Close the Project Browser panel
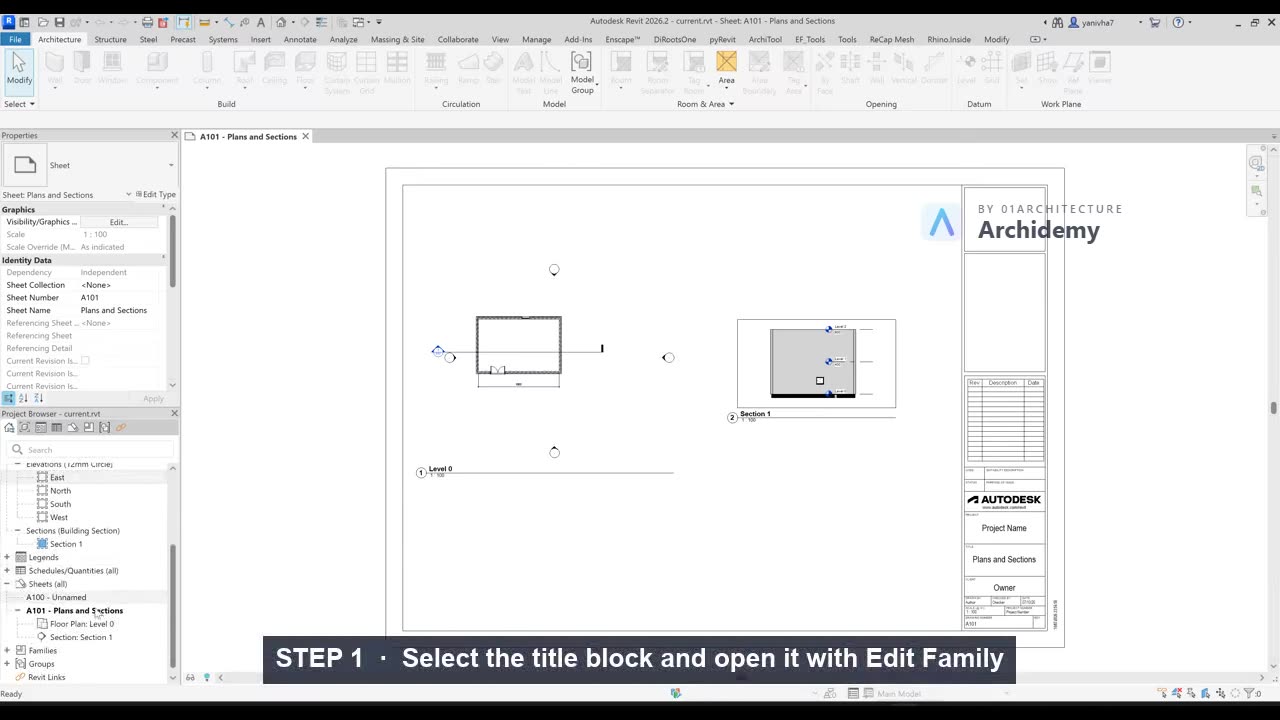The image size is (1280, 720). 174,413
